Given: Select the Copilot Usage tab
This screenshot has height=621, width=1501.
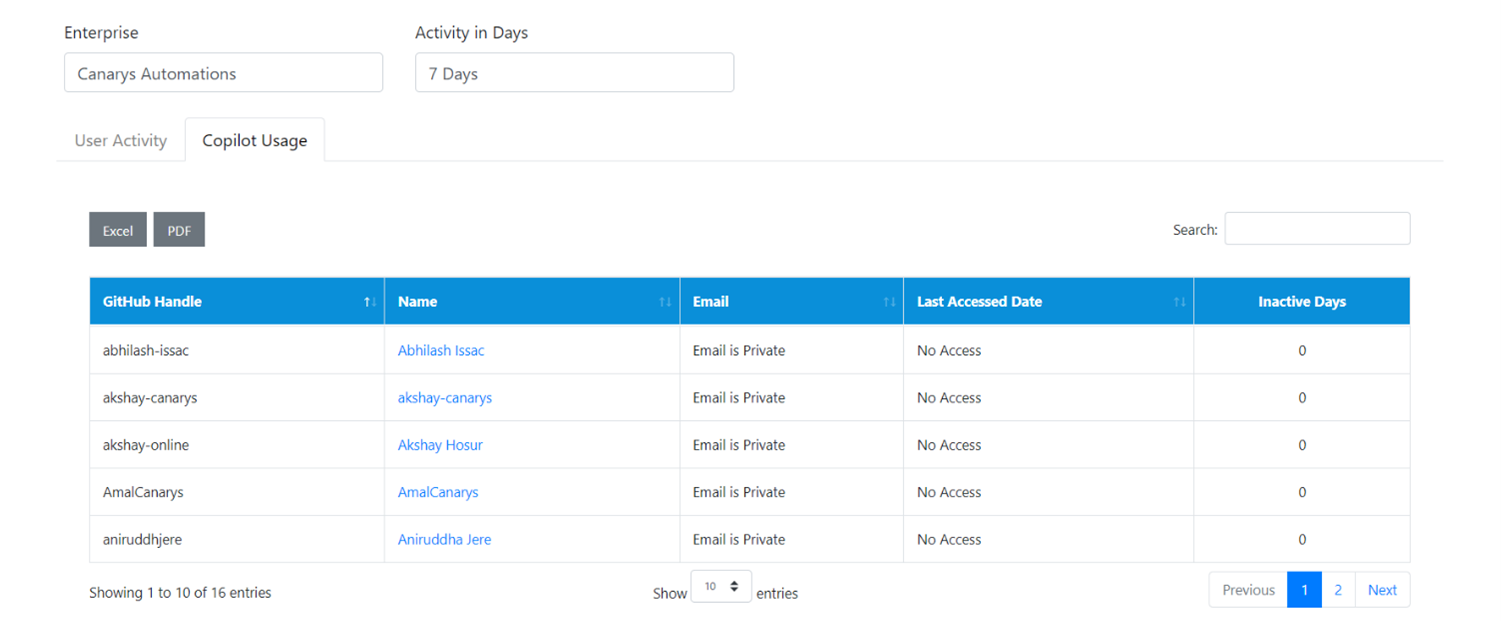Looking at the screenshot, I should [x=255, y=141].
